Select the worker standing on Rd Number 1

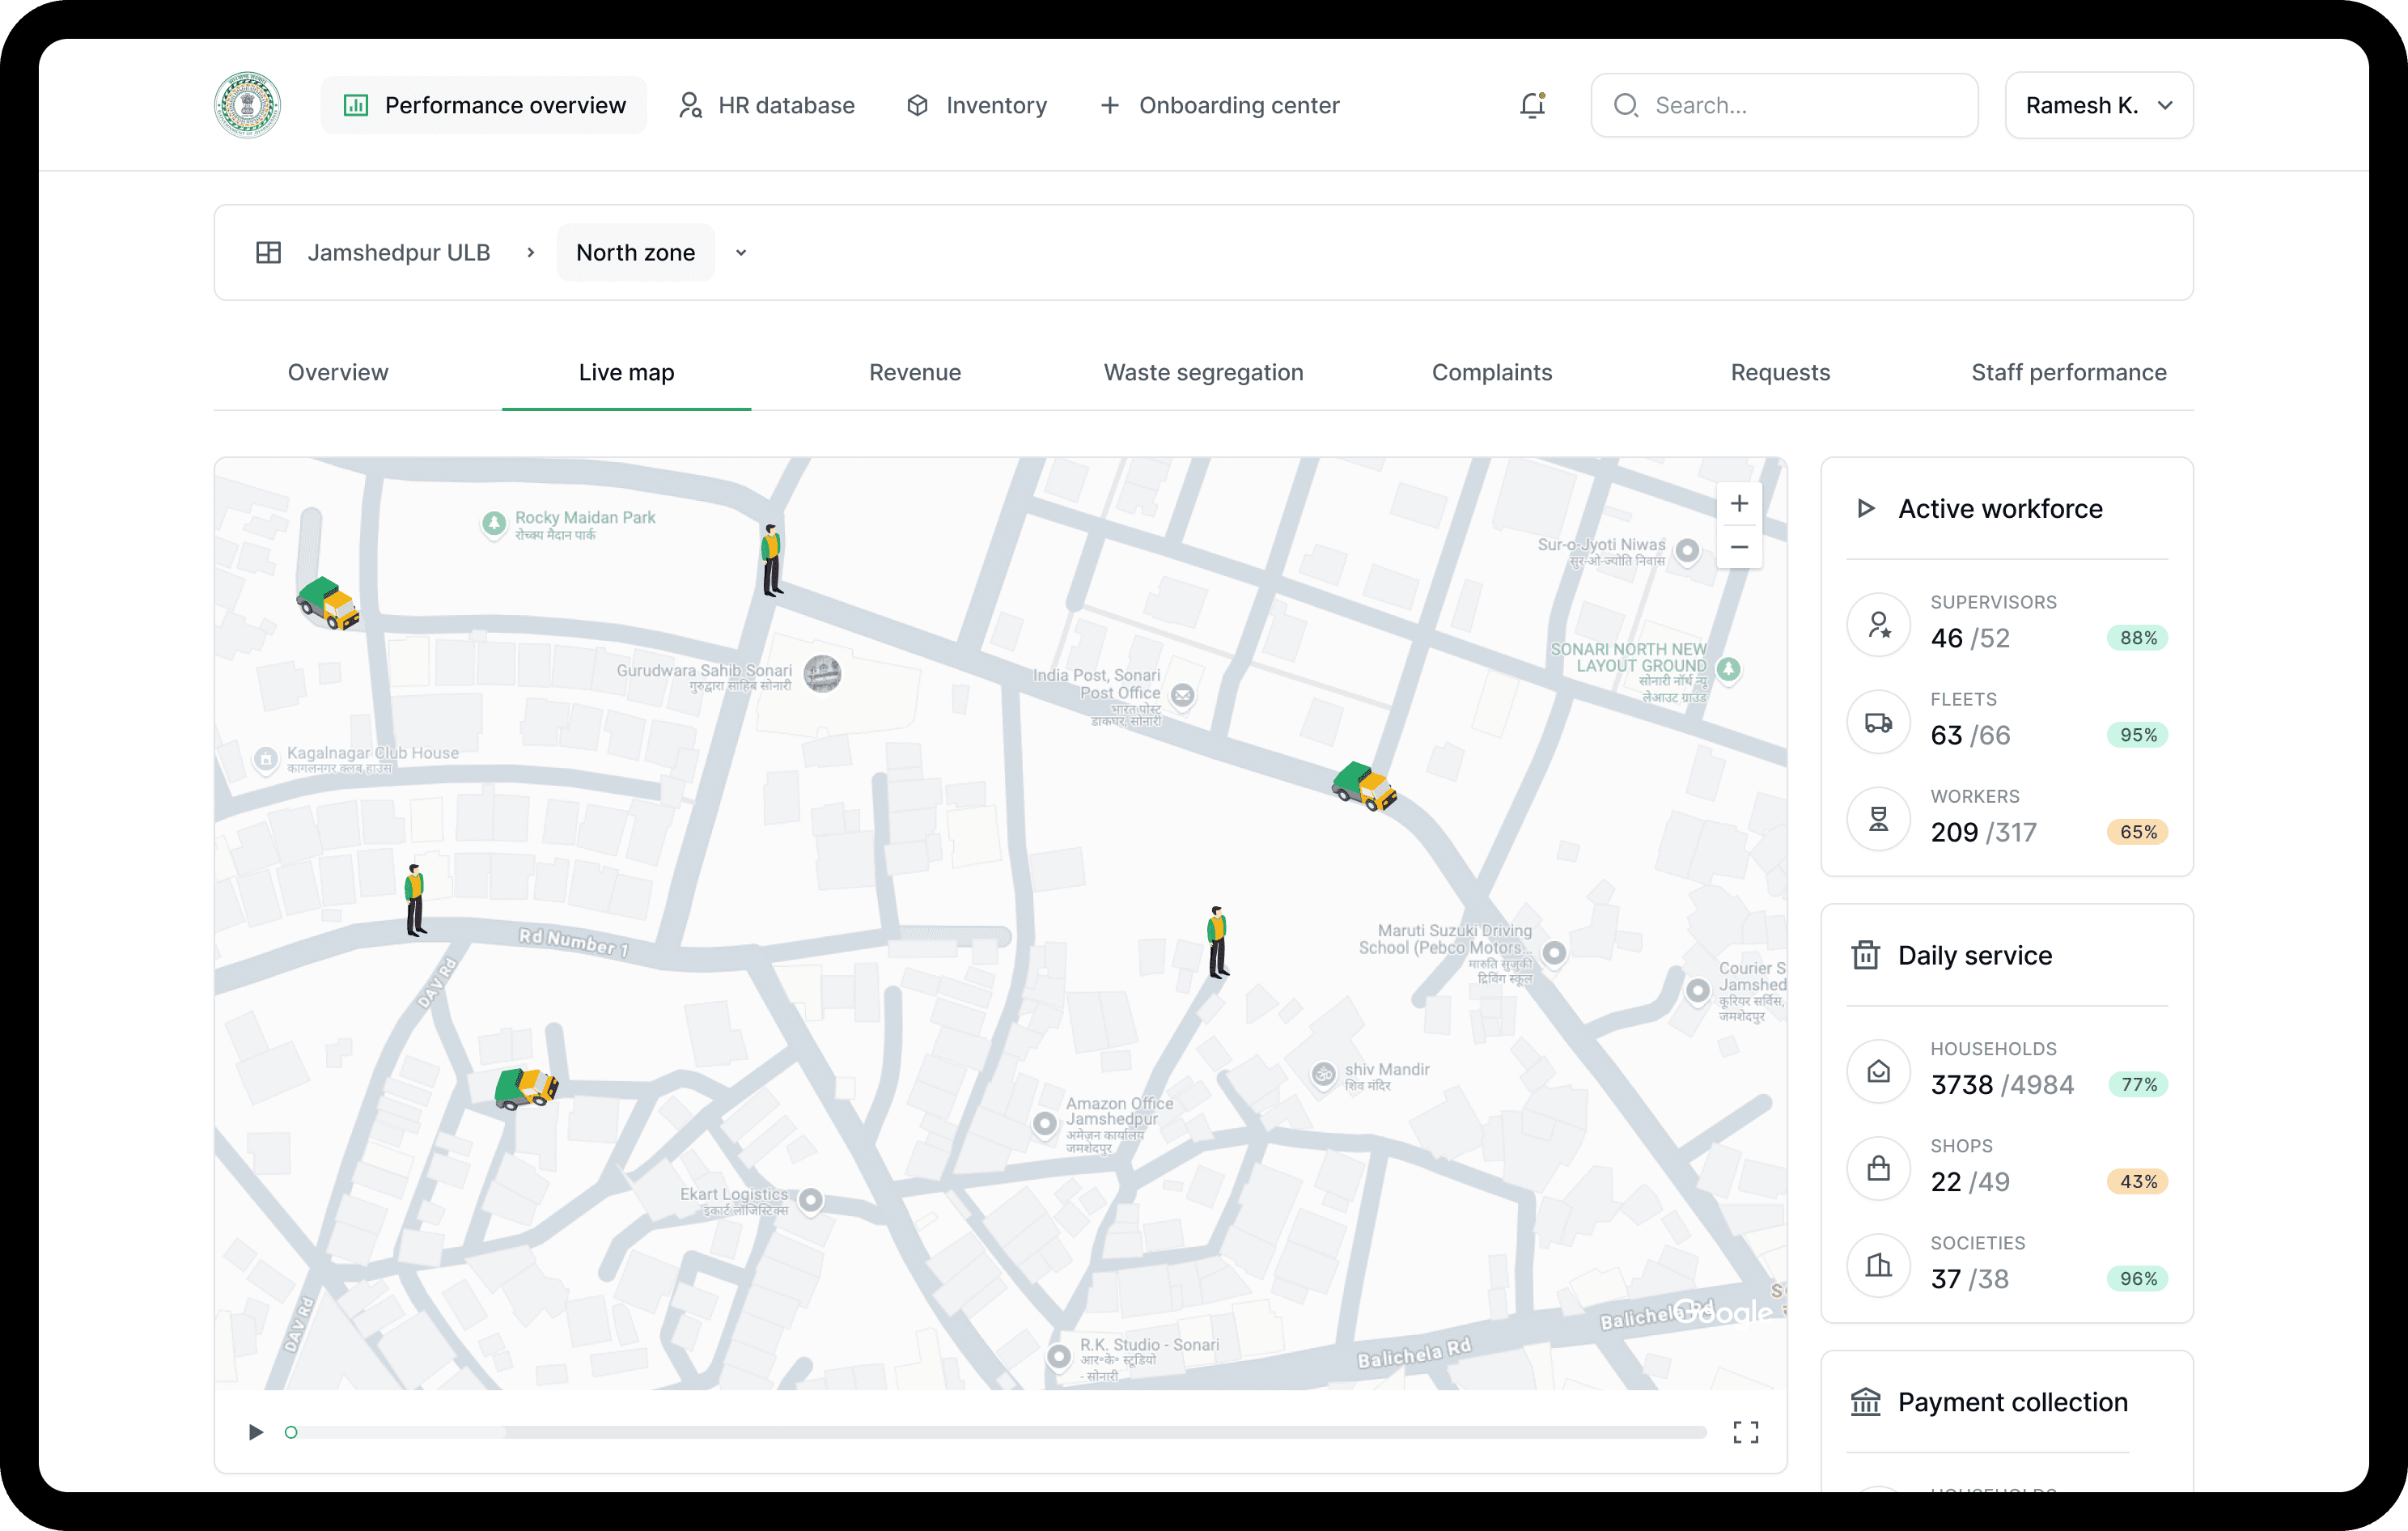point(415,900)
